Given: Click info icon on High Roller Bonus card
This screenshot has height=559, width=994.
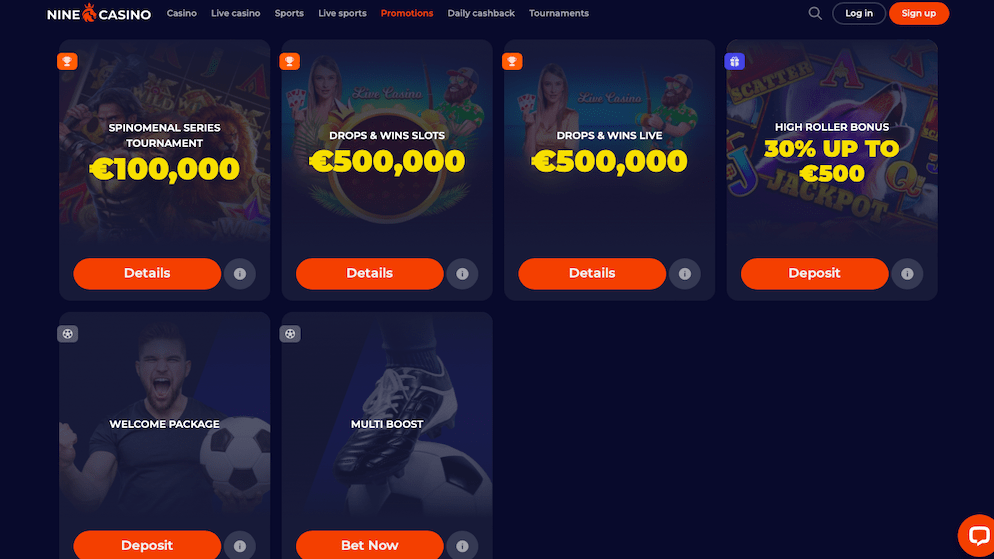Looking at the screenshot, I should (x=907, y=274).
